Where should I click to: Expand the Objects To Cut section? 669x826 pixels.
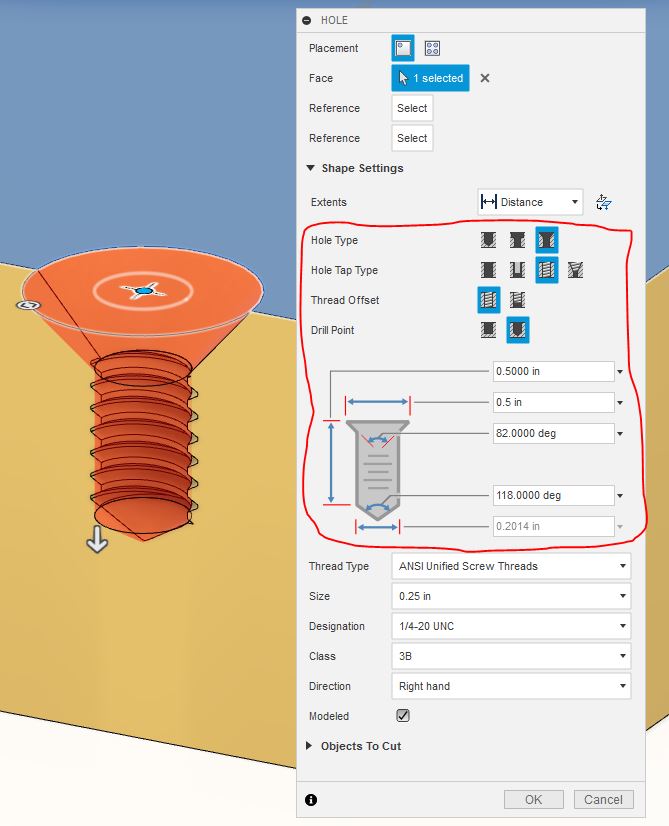(x=309, y=746)
